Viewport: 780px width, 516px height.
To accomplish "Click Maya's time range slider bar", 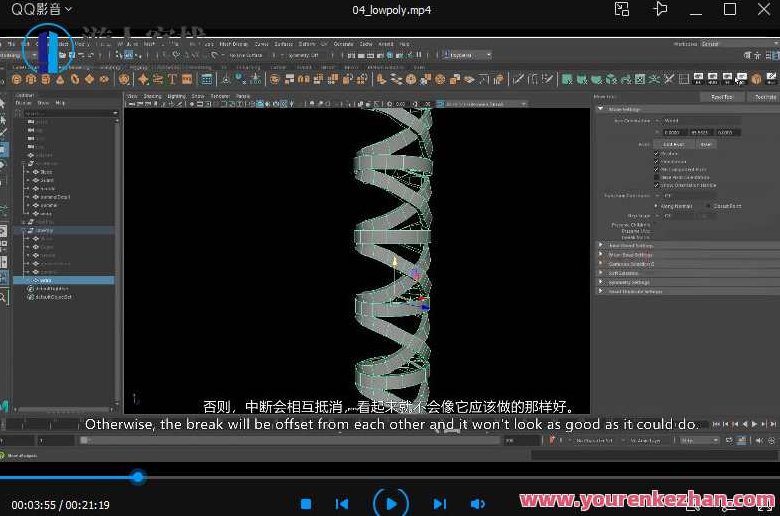I will (x=290, y=440).
